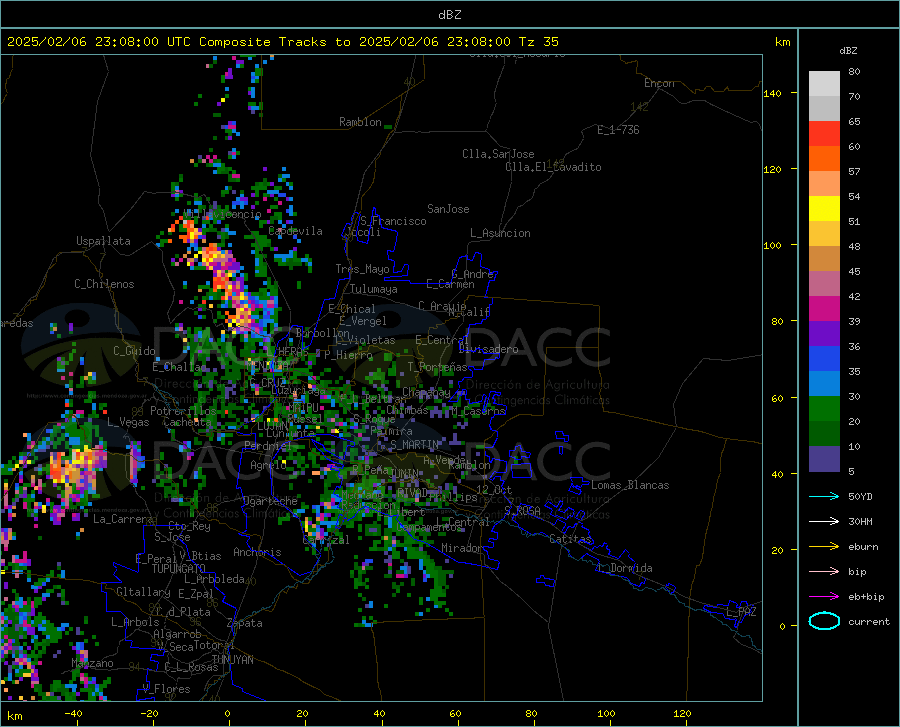The height and width of the screenshot is (727, 900).
Task: Select the magenta 39–42 dBZ swatch
Action: [824, 309]
